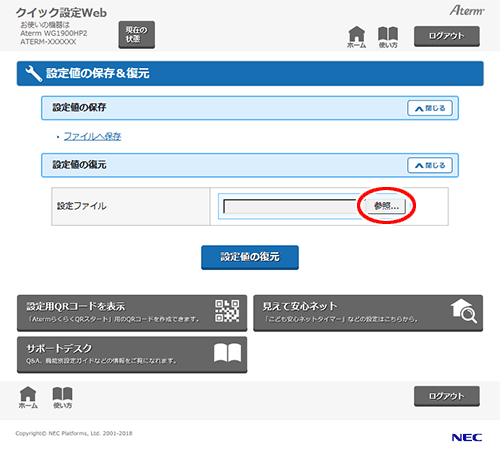Click the QR code icon
The height and width of the screenshot is (458, 500).
pos(227,311)
